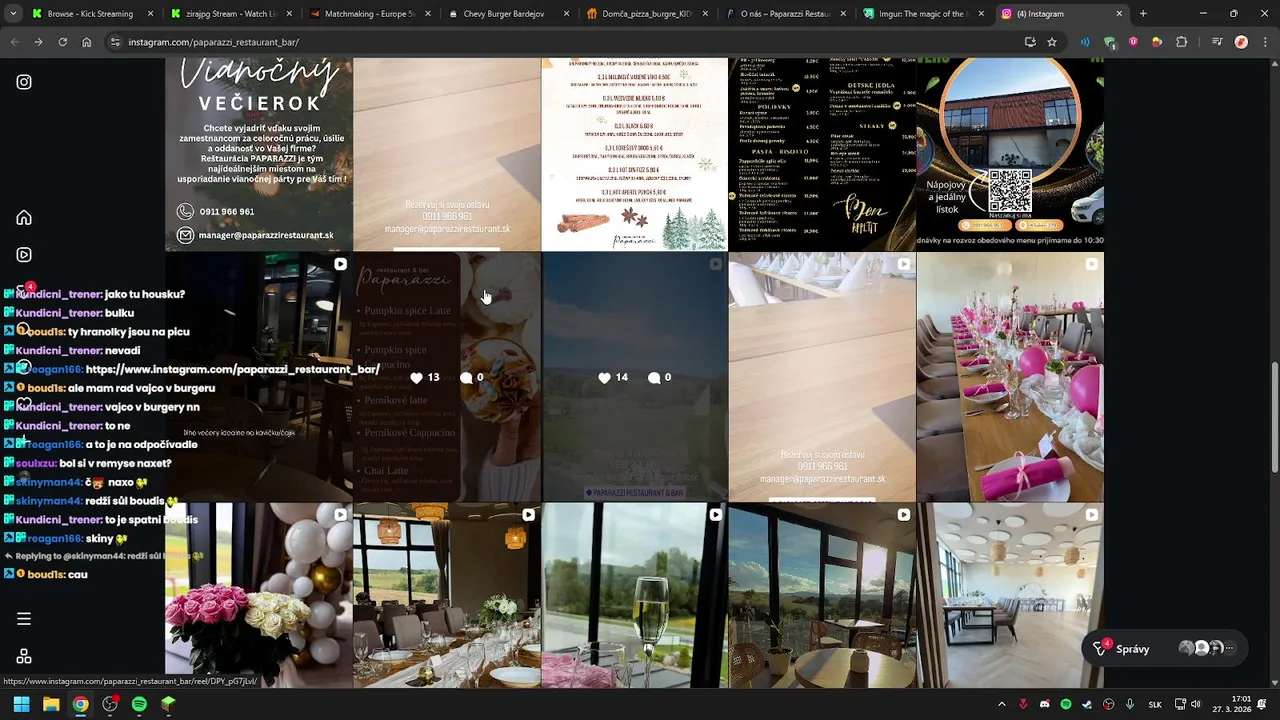Screen dimensions: 1280x720
Task: Click the browser home button
Action: click(86, 42)
